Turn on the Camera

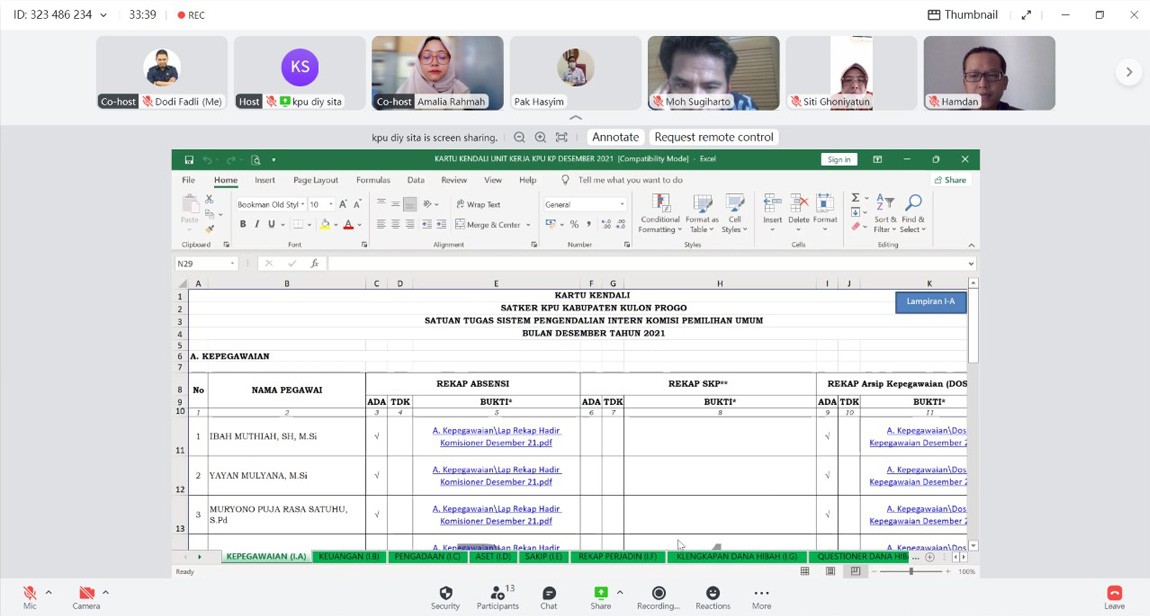[86, 593]
